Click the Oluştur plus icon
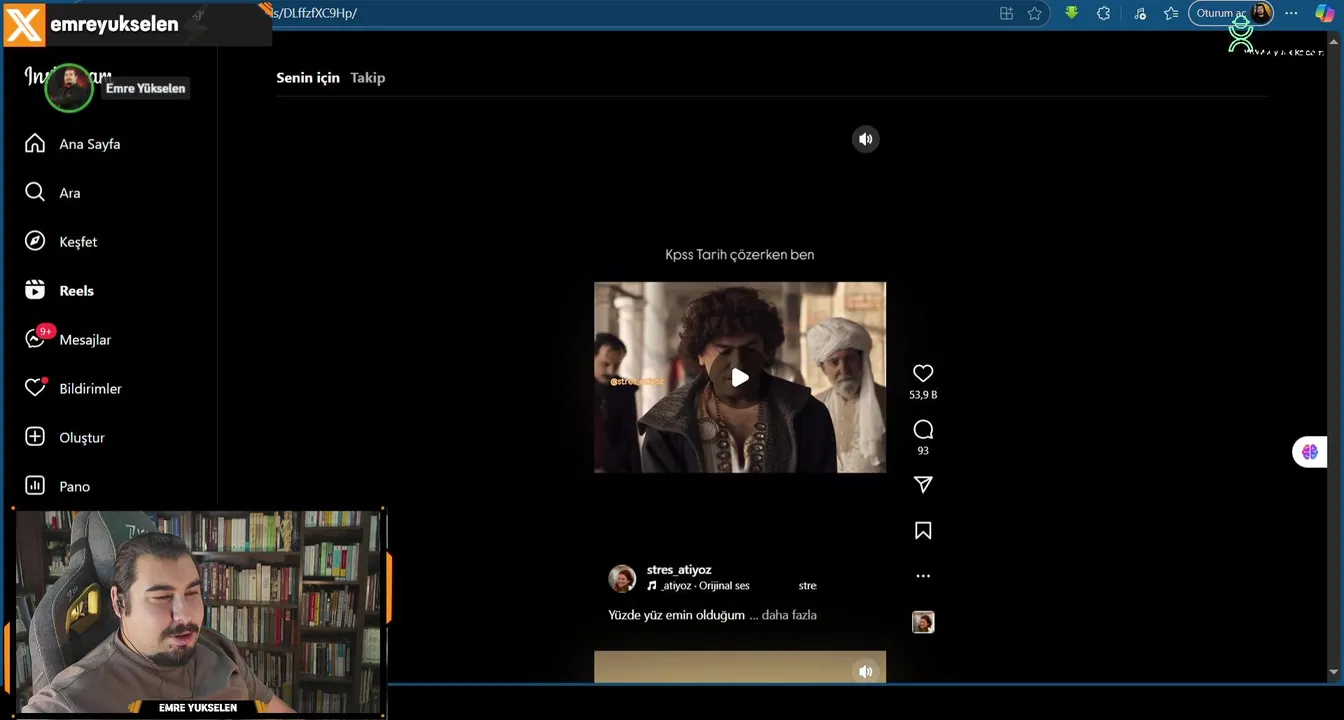 pyautogui.click(x=35, y=437)
